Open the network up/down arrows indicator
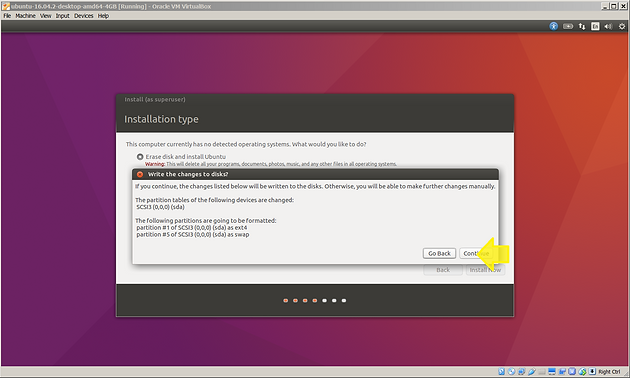The height and width of the screenshot is (378, 630). point(582,26)
